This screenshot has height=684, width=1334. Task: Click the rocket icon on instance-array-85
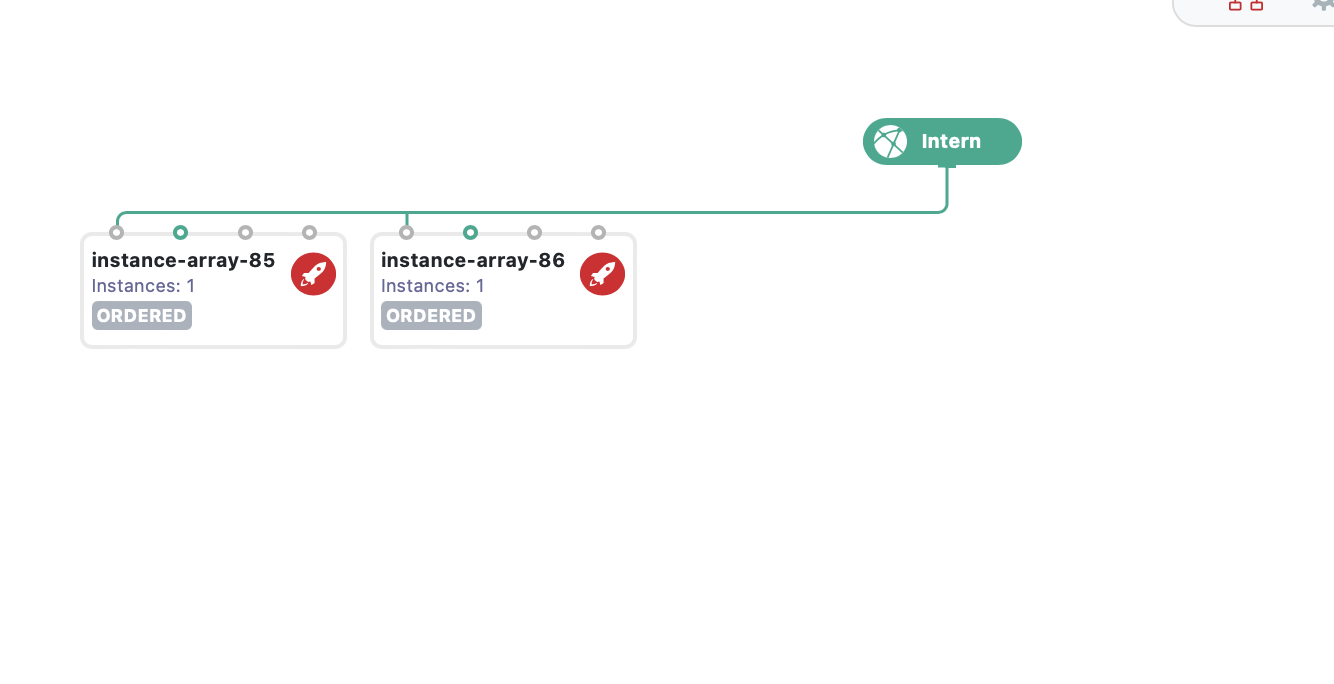[313, 274]
